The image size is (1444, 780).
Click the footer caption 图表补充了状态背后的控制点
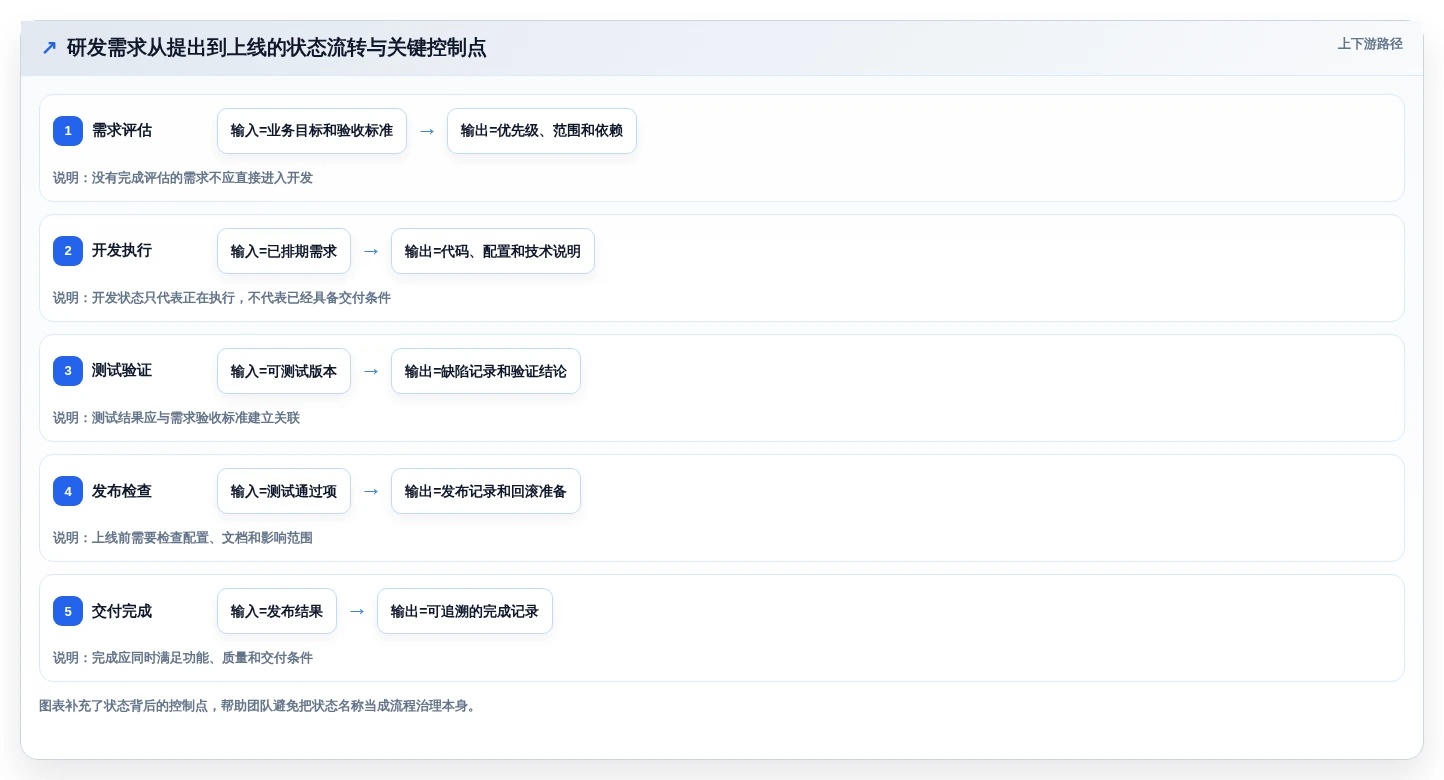[259, 706]
